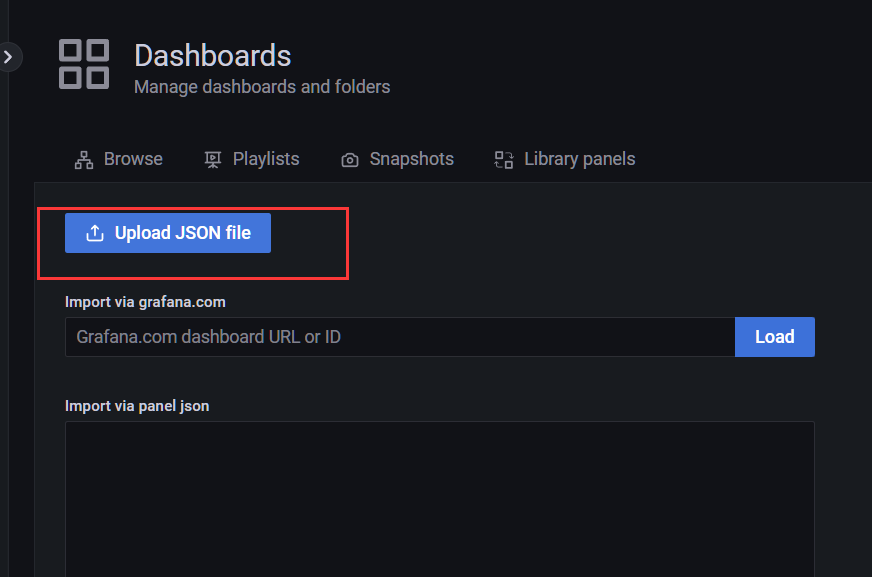Select the Library panels tab
Screen dimensions: 872x577
click(x=564, y=159)
